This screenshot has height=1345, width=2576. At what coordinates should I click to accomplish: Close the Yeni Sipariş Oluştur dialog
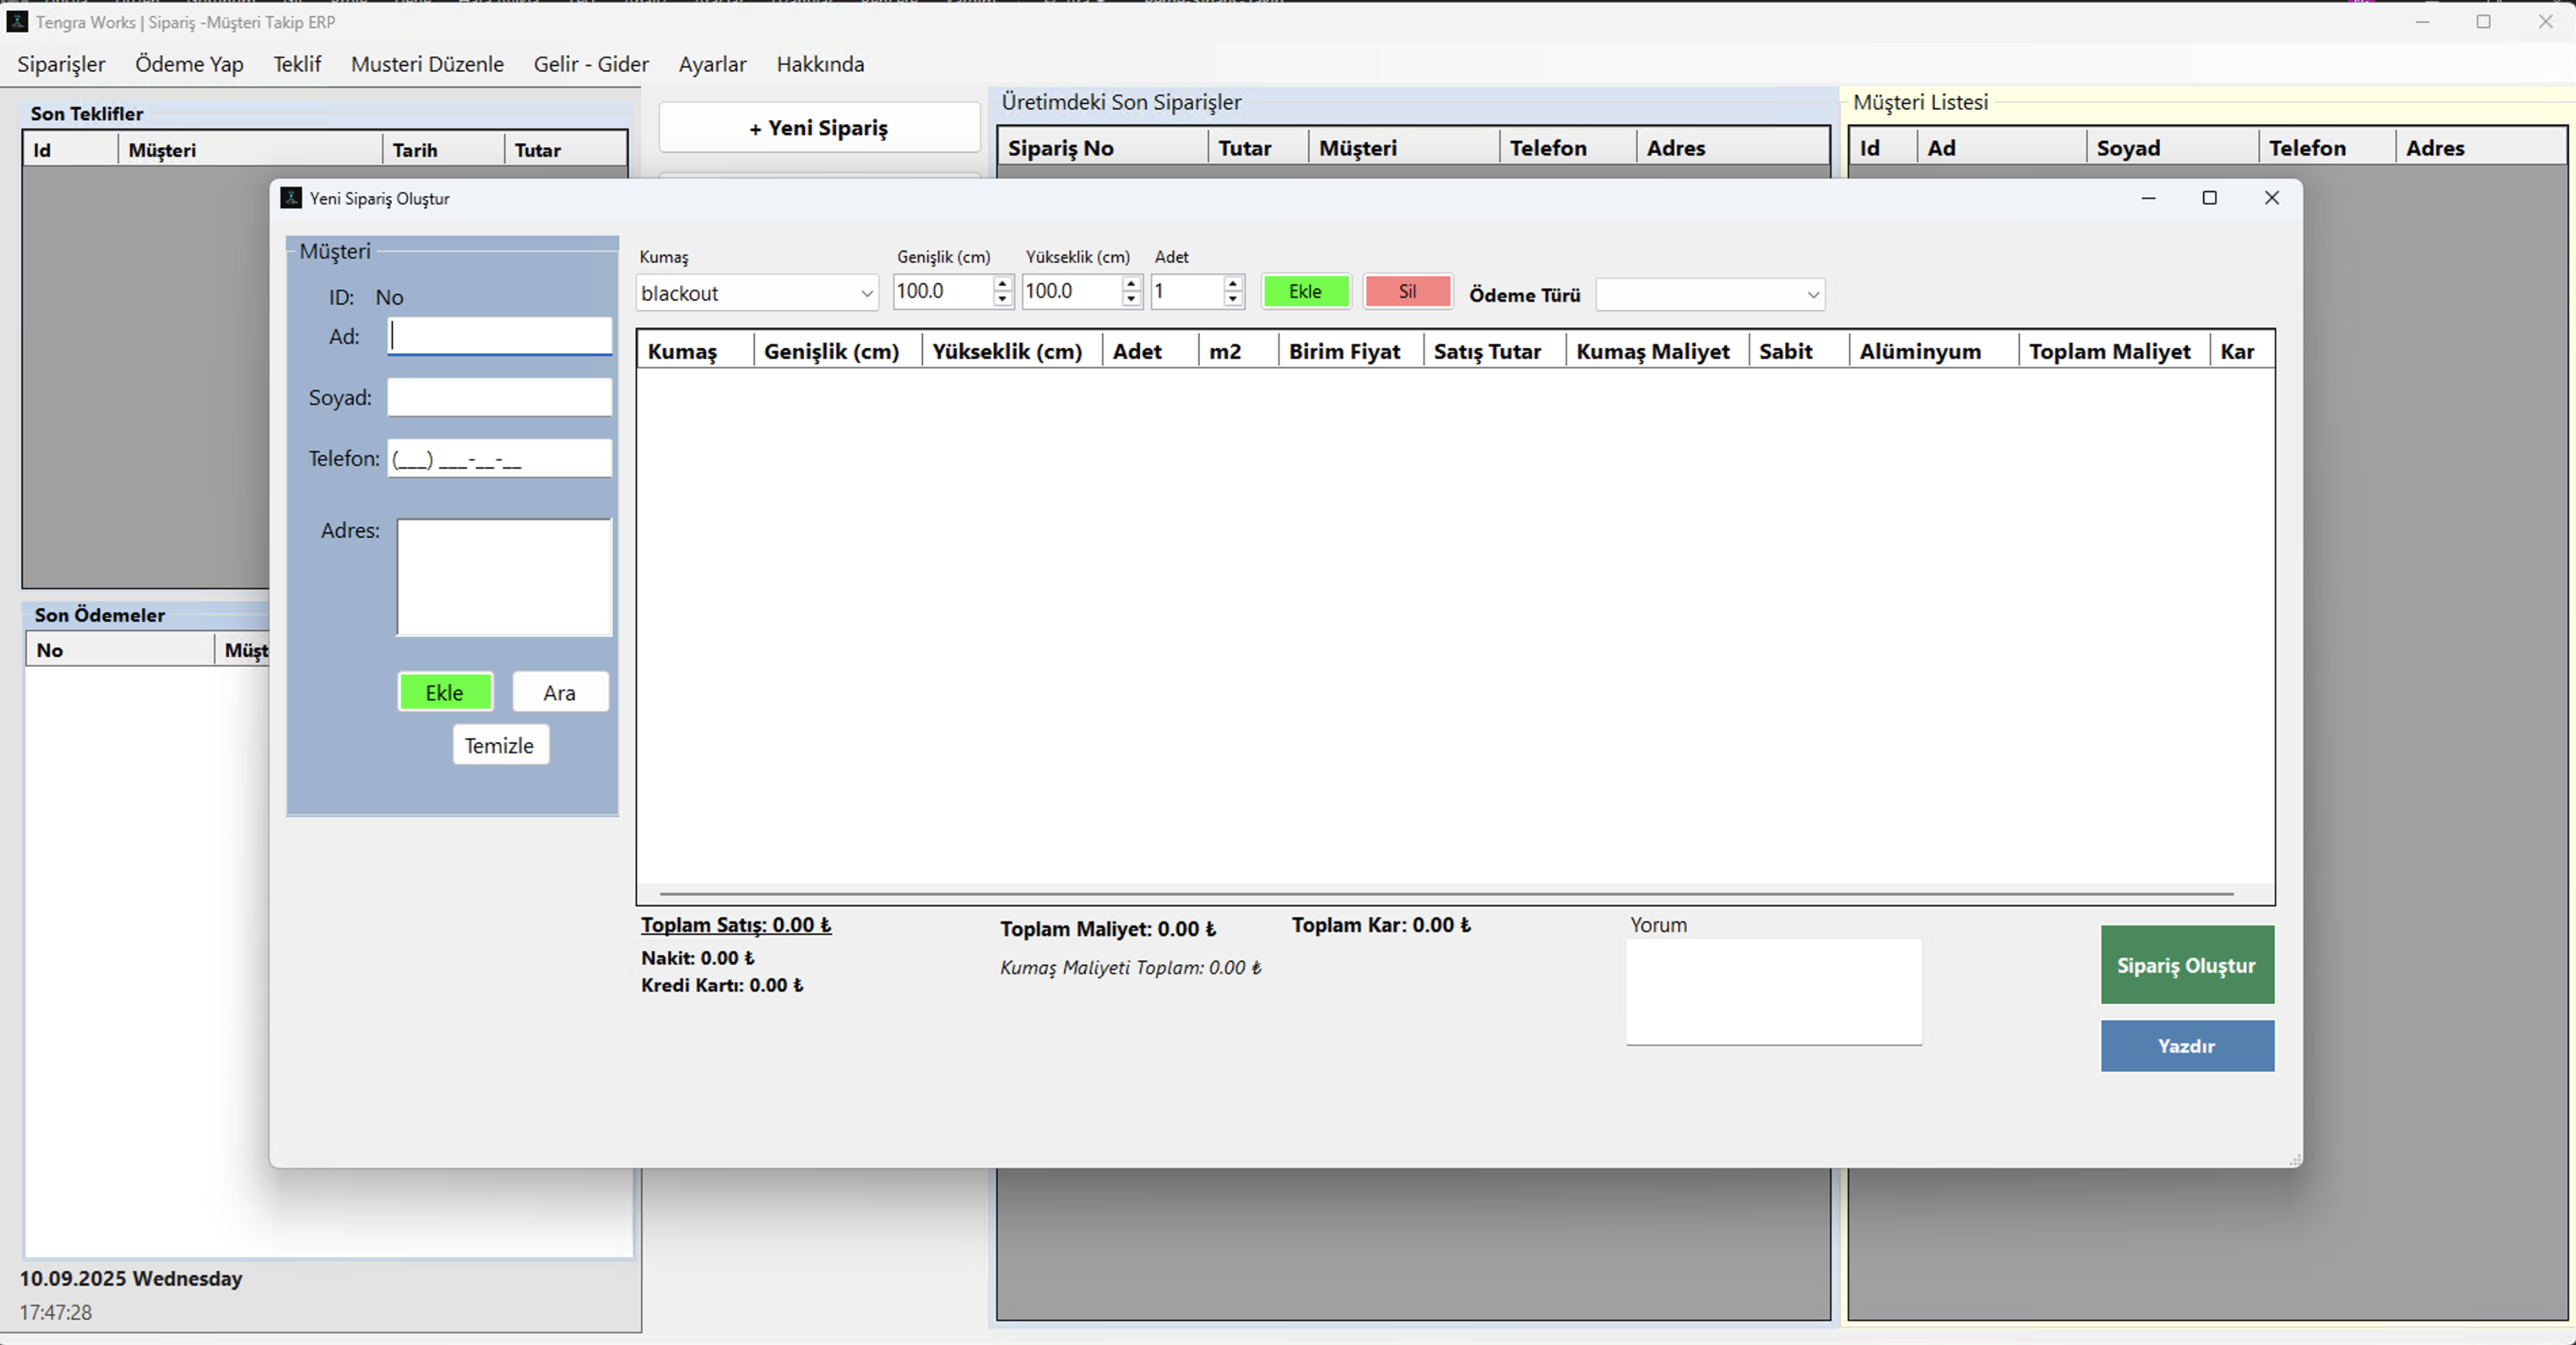(x=2271, y=198)
